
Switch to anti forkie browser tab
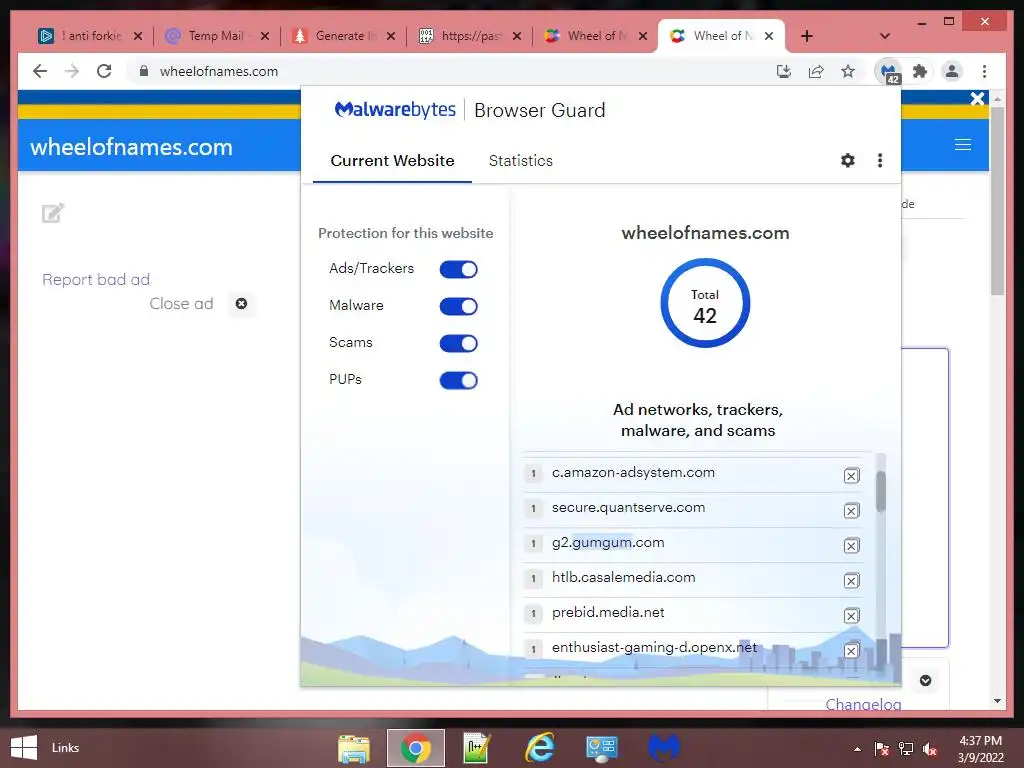90,36
